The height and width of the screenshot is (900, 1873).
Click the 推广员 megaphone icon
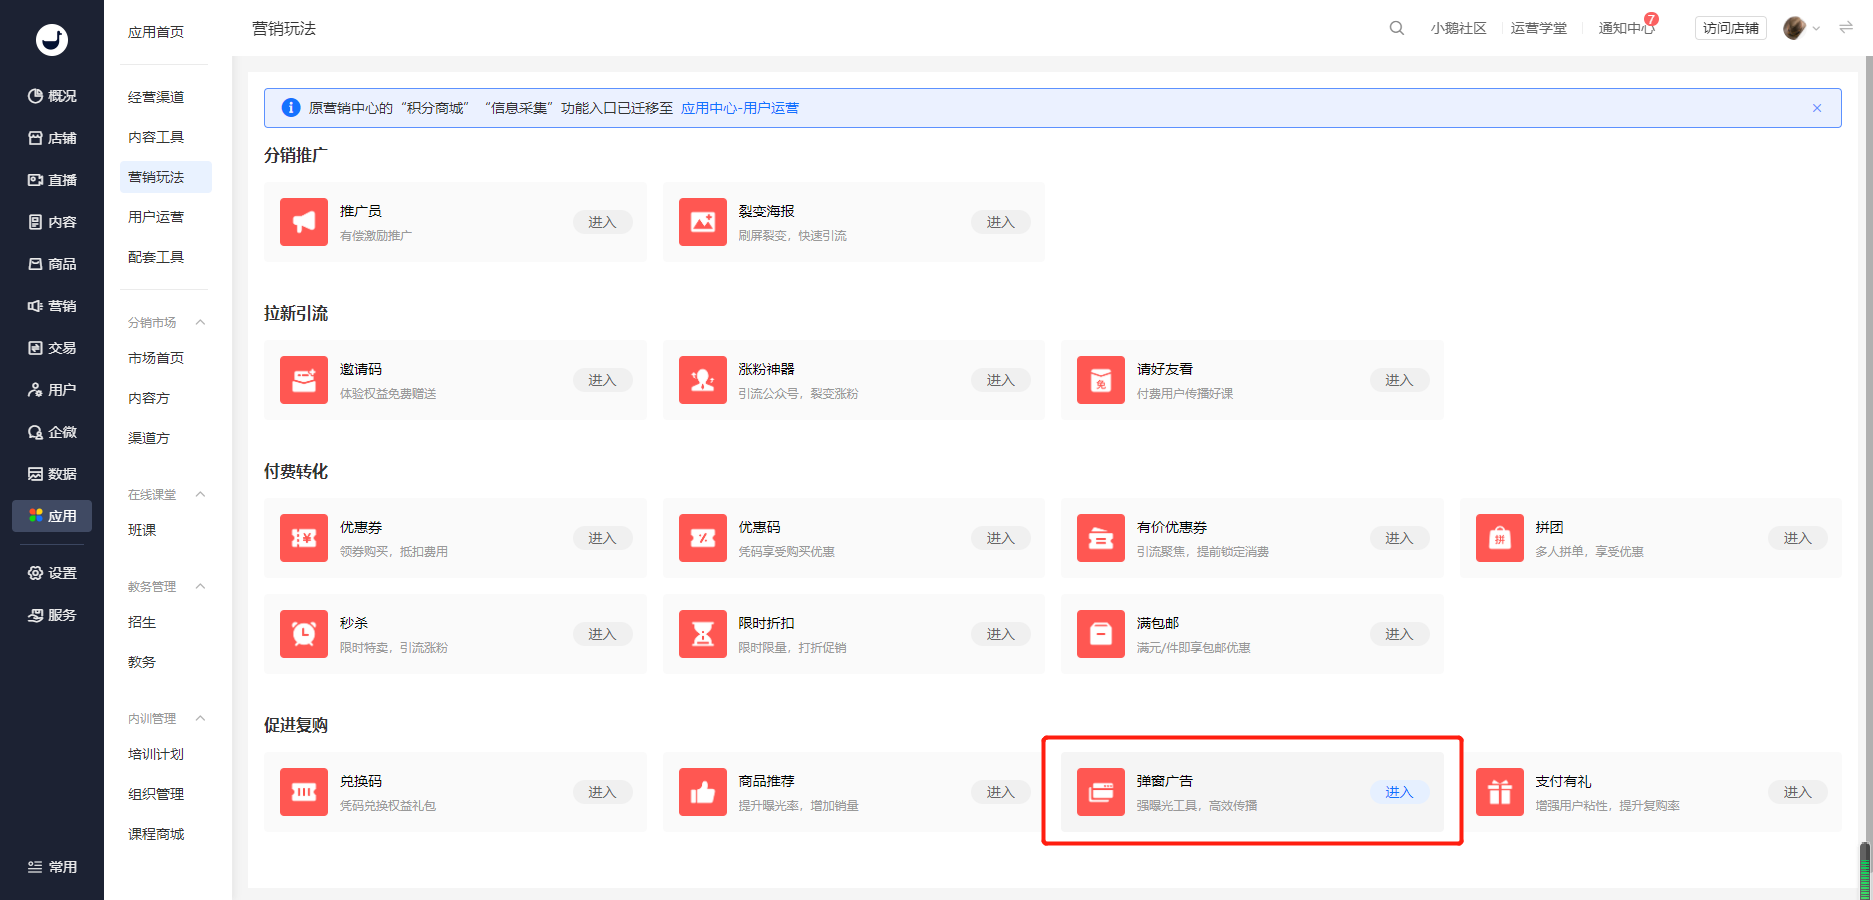coord(304,222)
